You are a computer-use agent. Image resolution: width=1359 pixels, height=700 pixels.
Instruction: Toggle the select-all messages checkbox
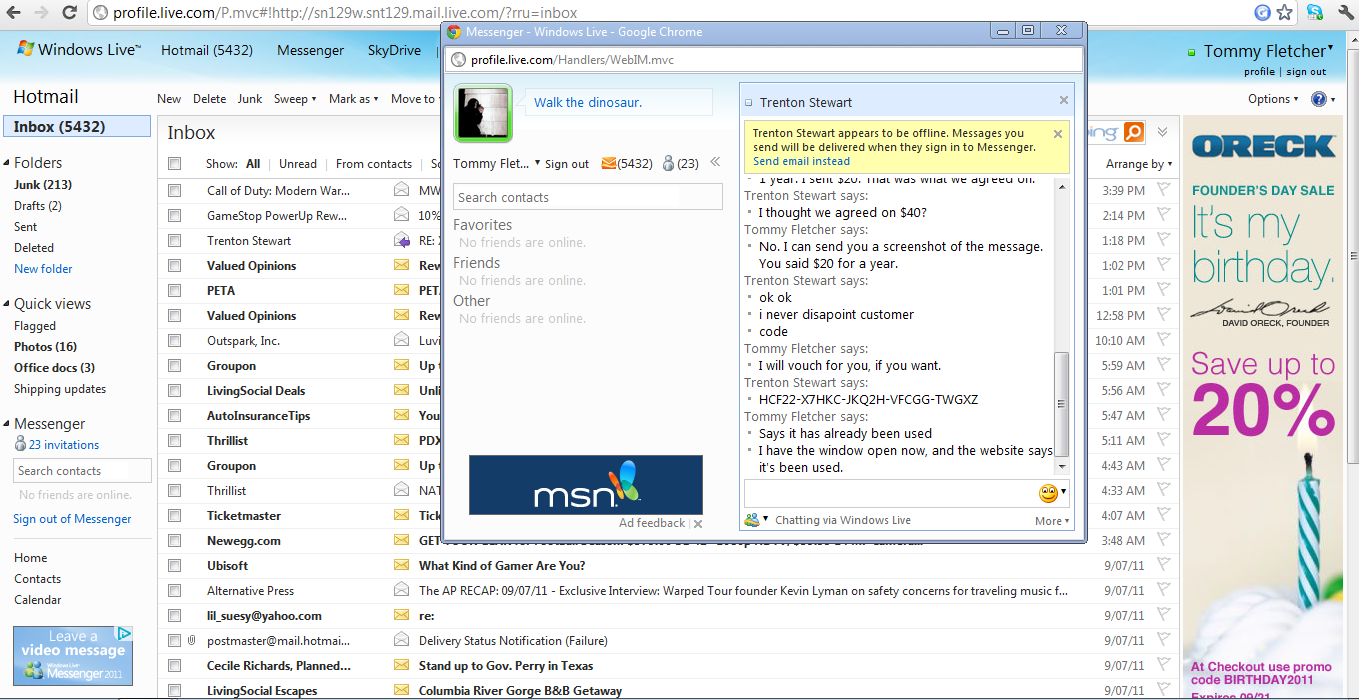(x=175, y=164)
